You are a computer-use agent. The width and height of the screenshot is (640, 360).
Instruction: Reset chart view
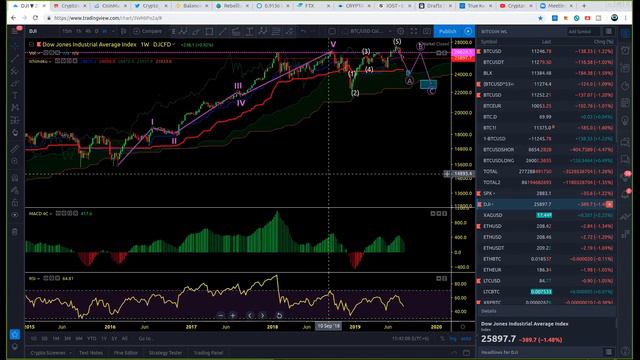pos(279,316)
